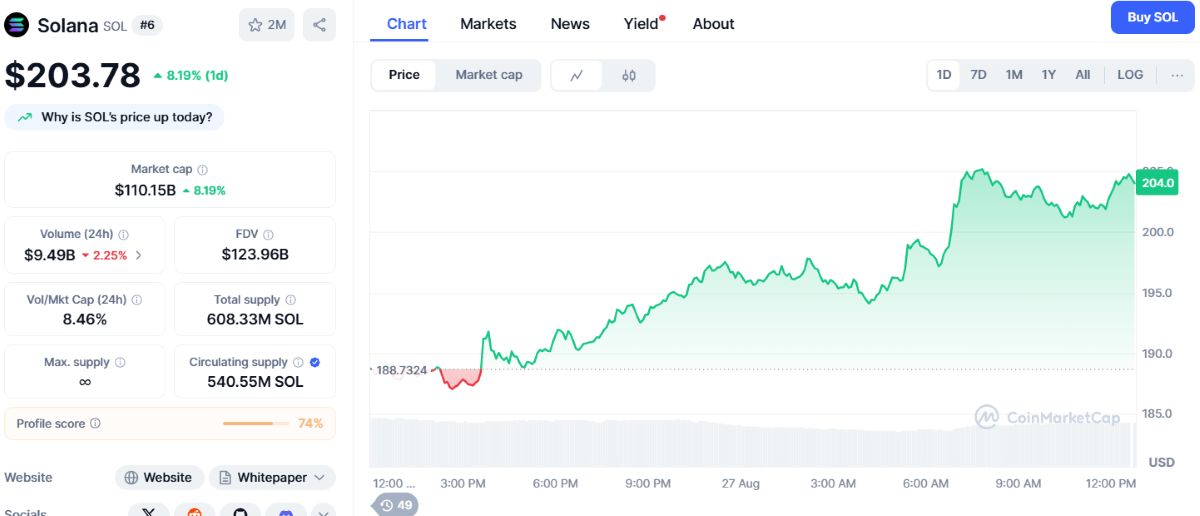Click the Profile score progress bar

click(x=256, y=424)
